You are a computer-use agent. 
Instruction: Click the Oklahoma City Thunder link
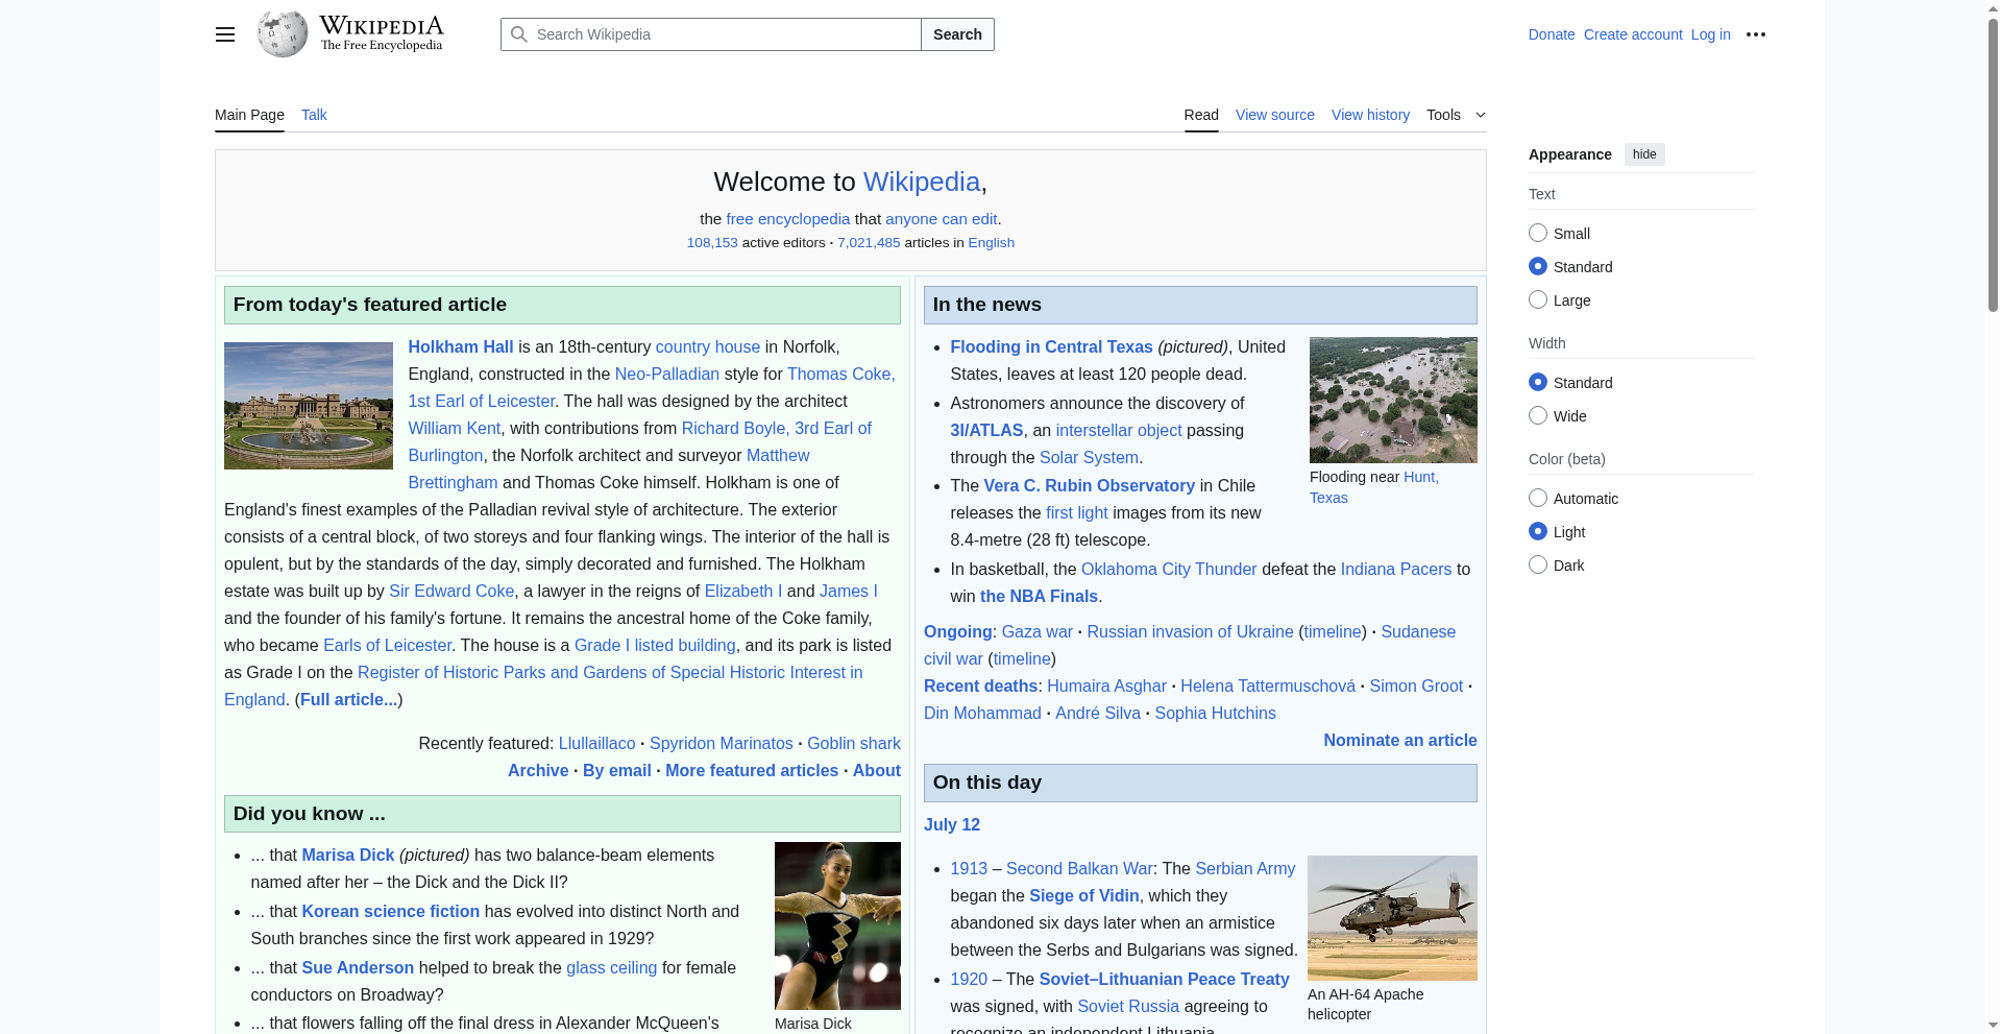coord(1168,569)
